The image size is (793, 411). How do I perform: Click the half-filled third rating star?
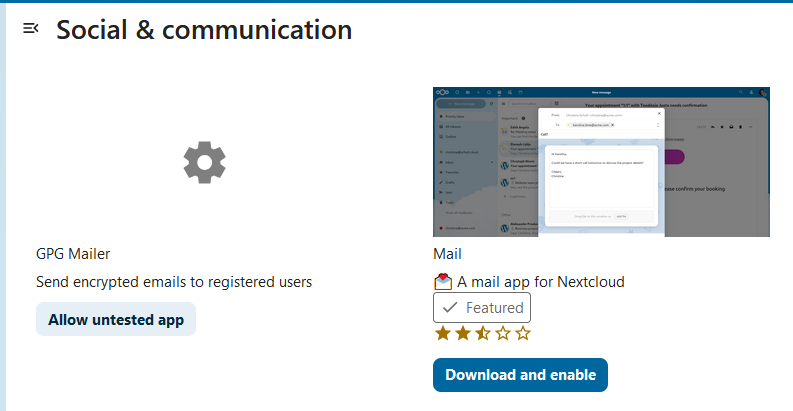click(482, 333)
